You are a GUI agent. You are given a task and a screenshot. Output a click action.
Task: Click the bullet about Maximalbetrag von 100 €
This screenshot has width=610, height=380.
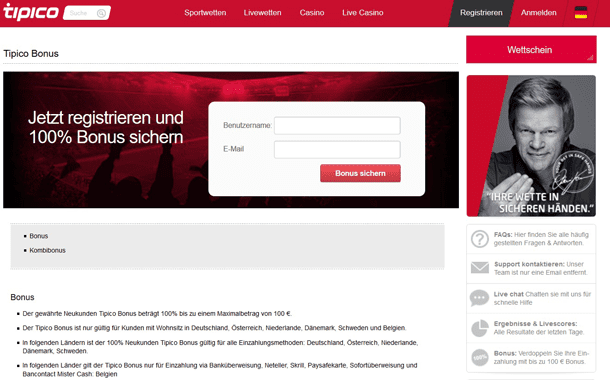[157, 313]
